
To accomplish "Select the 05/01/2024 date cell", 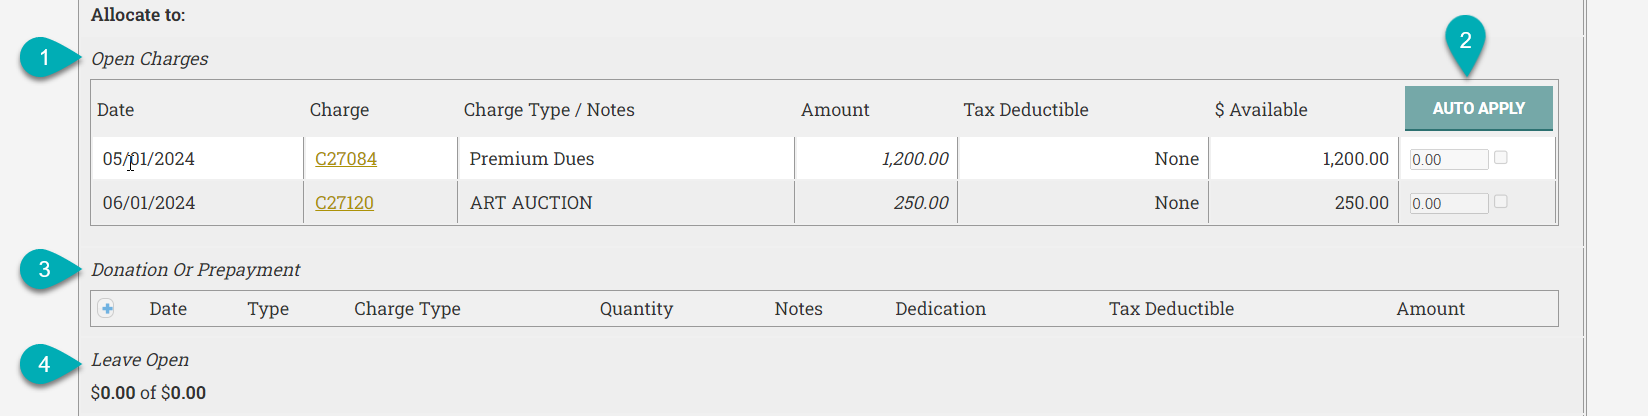I will coord(149,159).
